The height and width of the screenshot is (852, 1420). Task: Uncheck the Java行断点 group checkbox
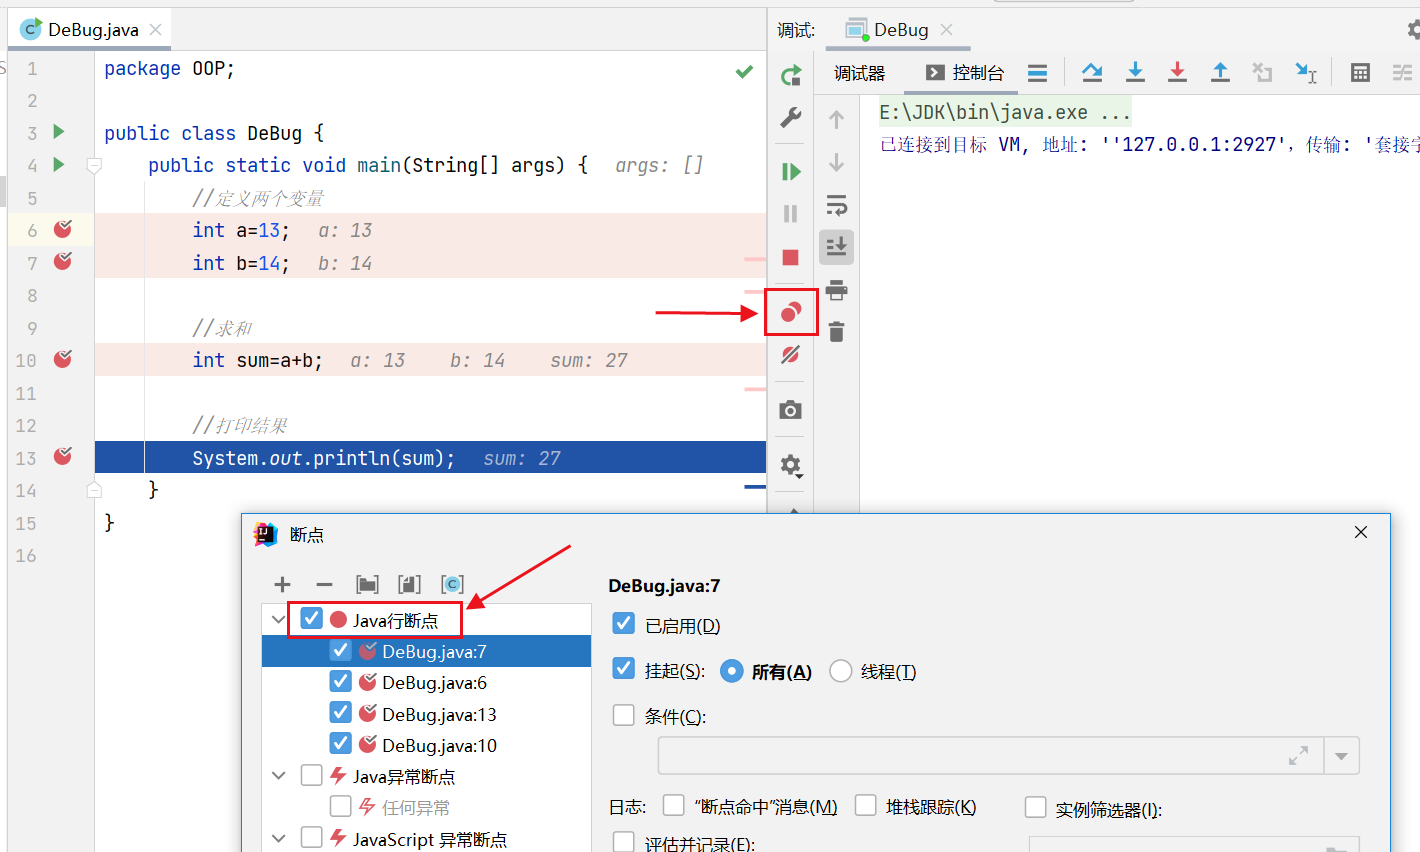[312, 619]
